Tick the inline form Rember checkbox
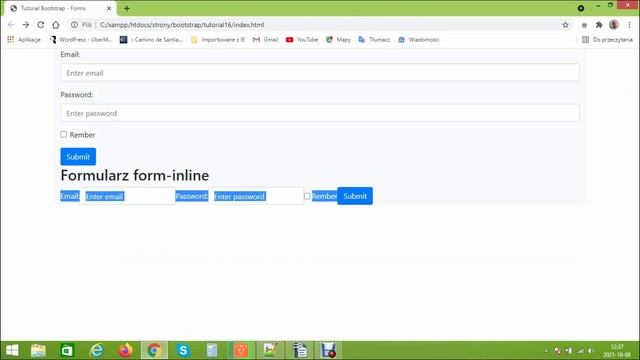This screenshot has width=640, height=360. click(307, 196)
